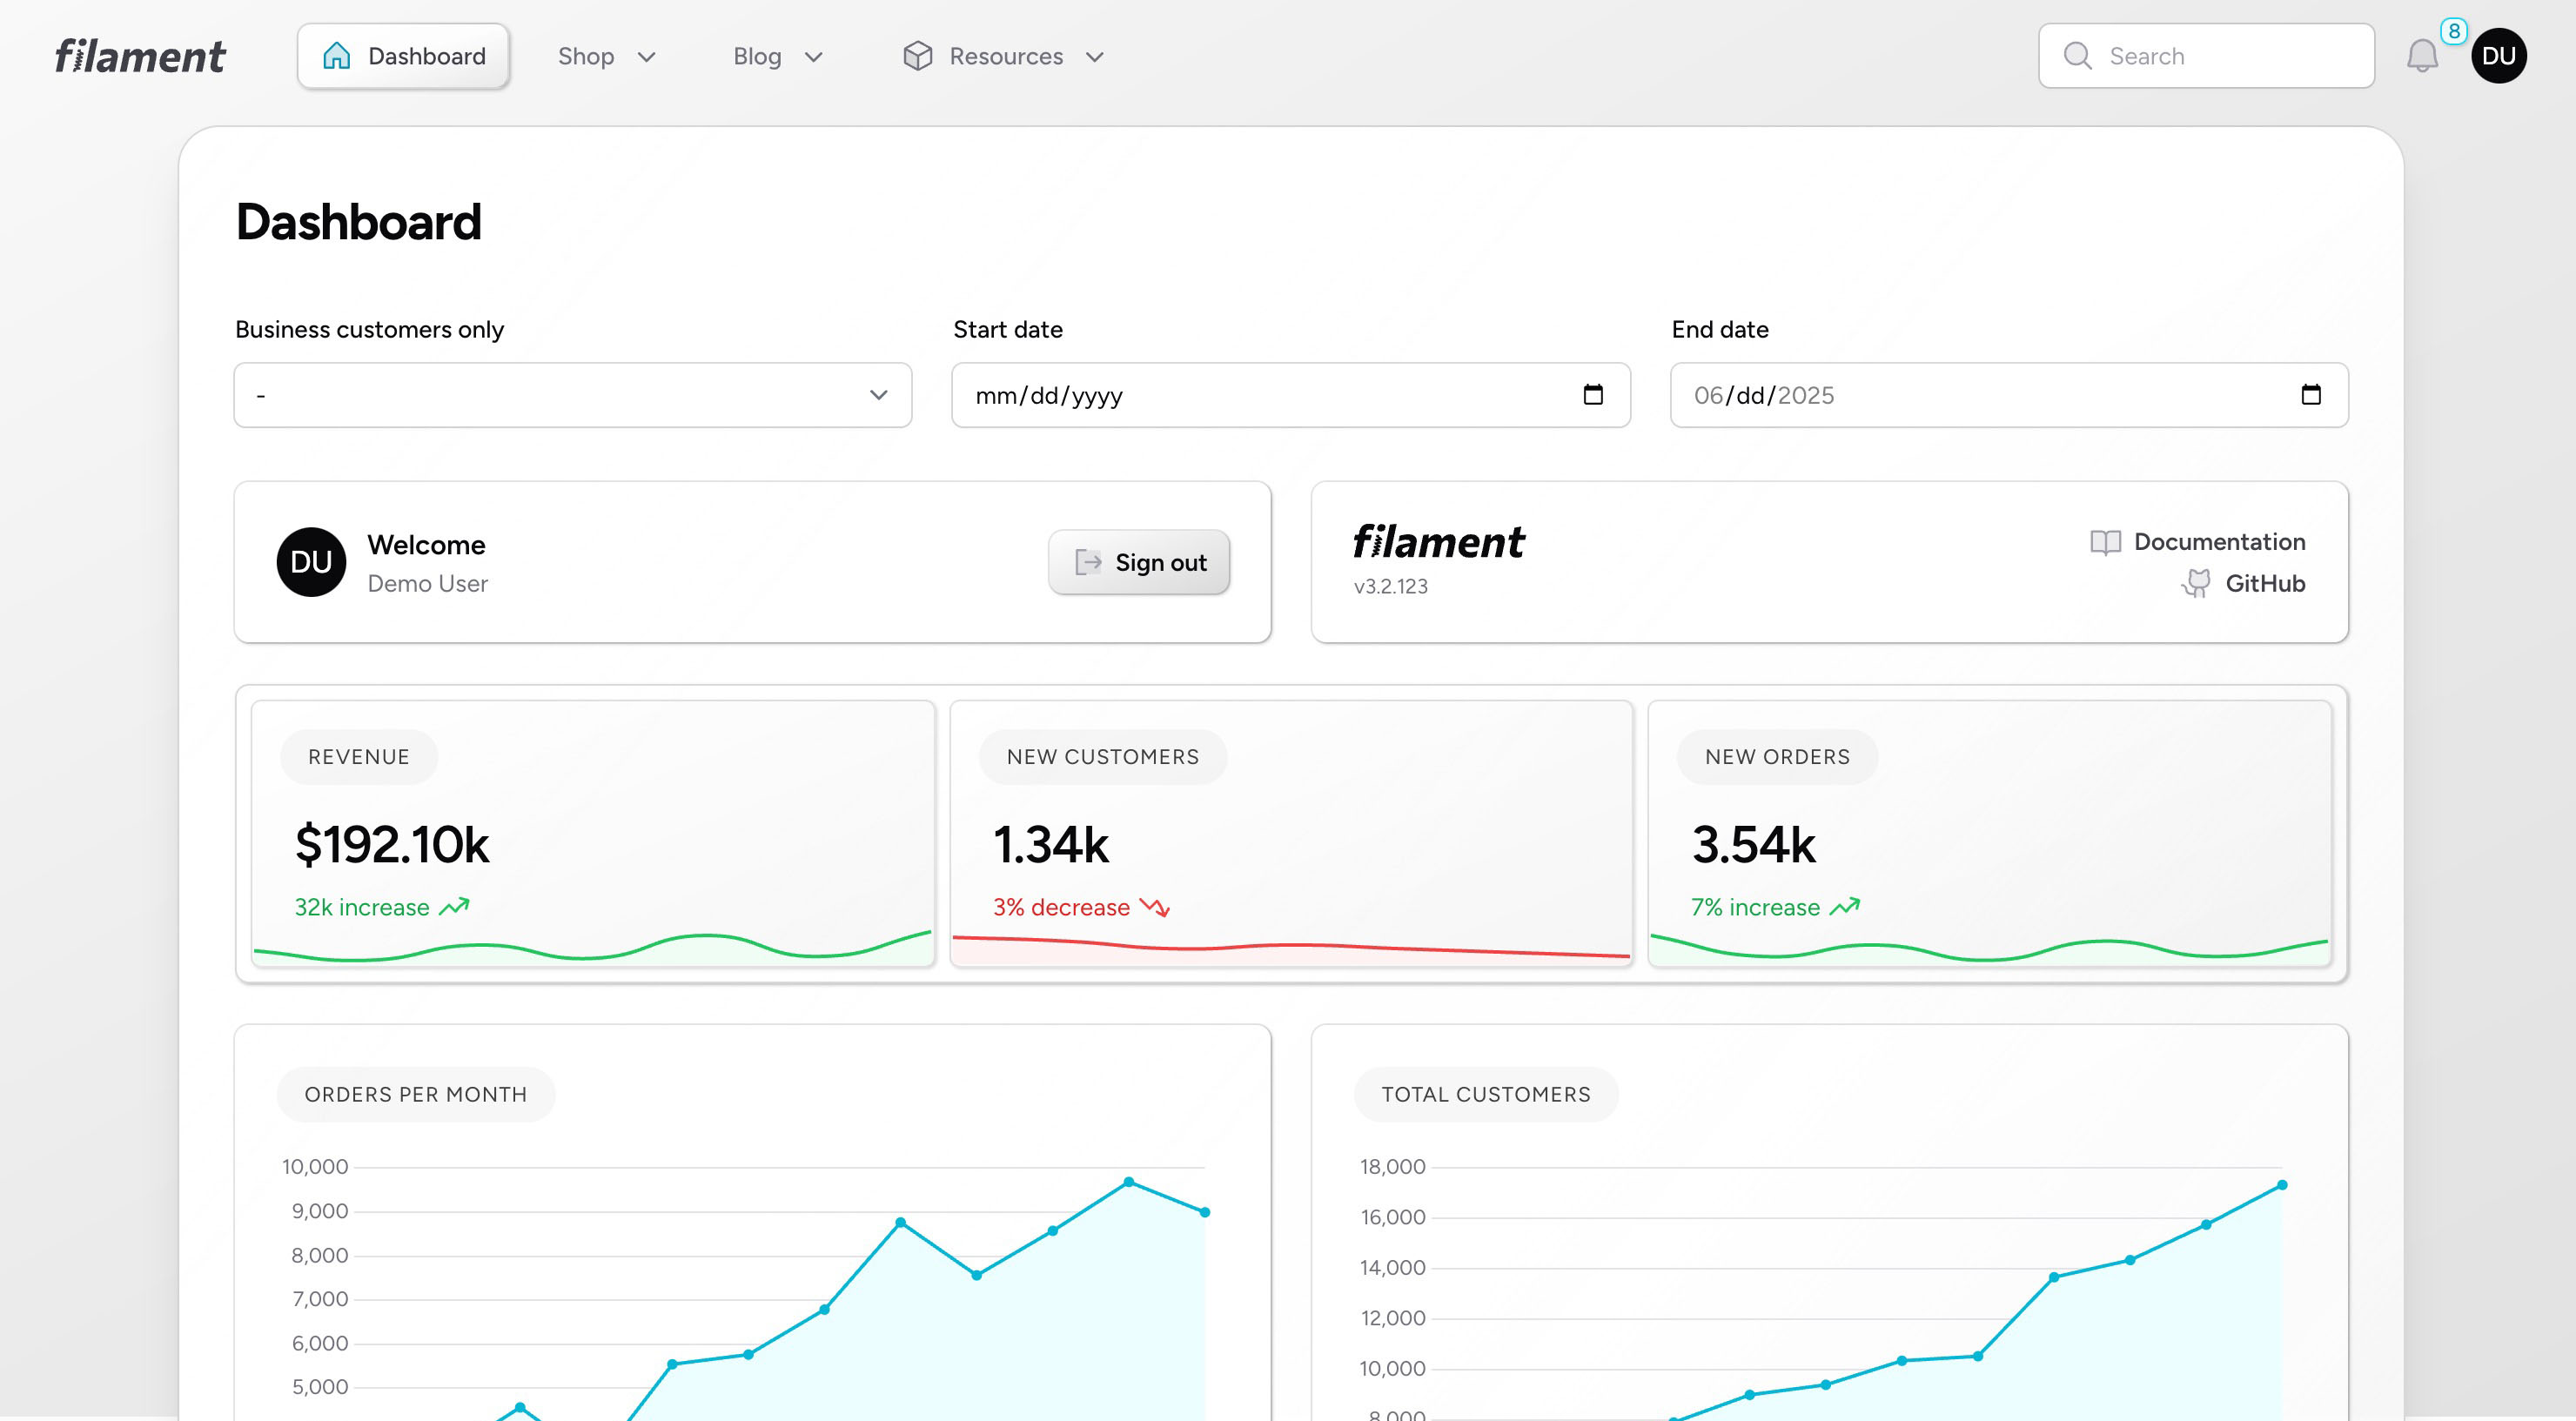Click the NEW CUSTOMERS label badge
Screen dimensions: 2576x1421
[x=1103, y=757]
